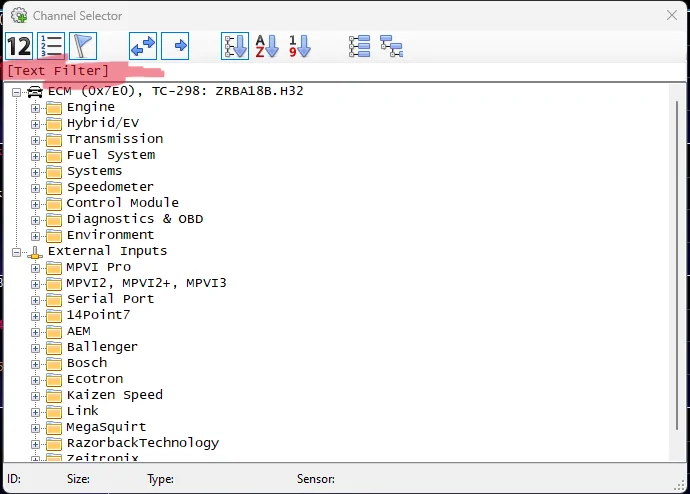Viewport: 690px width, 494px height.
Task: Expand the MPVI2, MPVI2+, MPVI3 folder
Action: point(35,284)
